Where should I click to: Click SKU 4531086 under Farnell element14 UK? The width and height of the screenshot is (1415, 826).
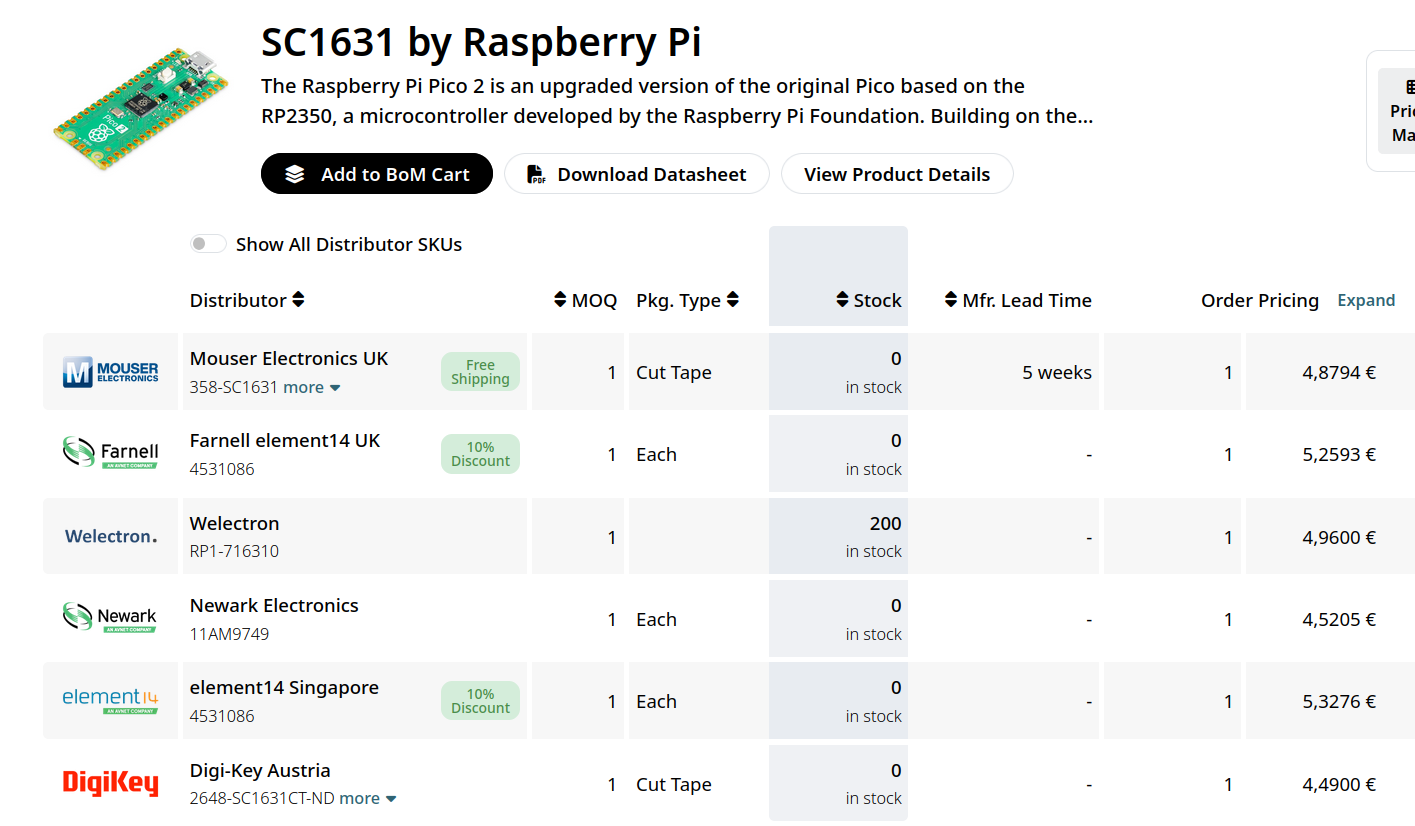222,469
